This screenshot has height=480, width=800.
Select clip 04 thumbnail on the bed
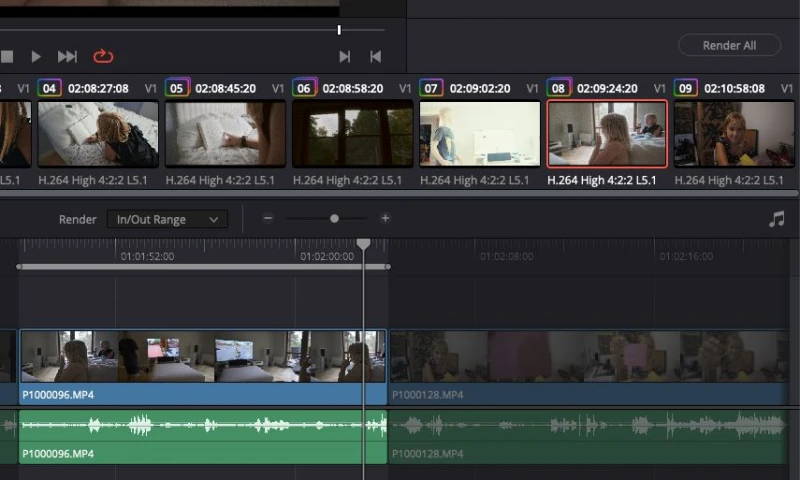pyautogui.click(x=98, y=134)
